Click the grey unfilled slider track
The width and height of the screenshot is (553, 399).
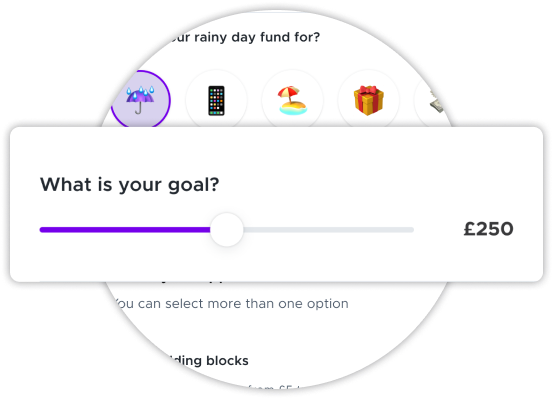click(x=328, y=230)
